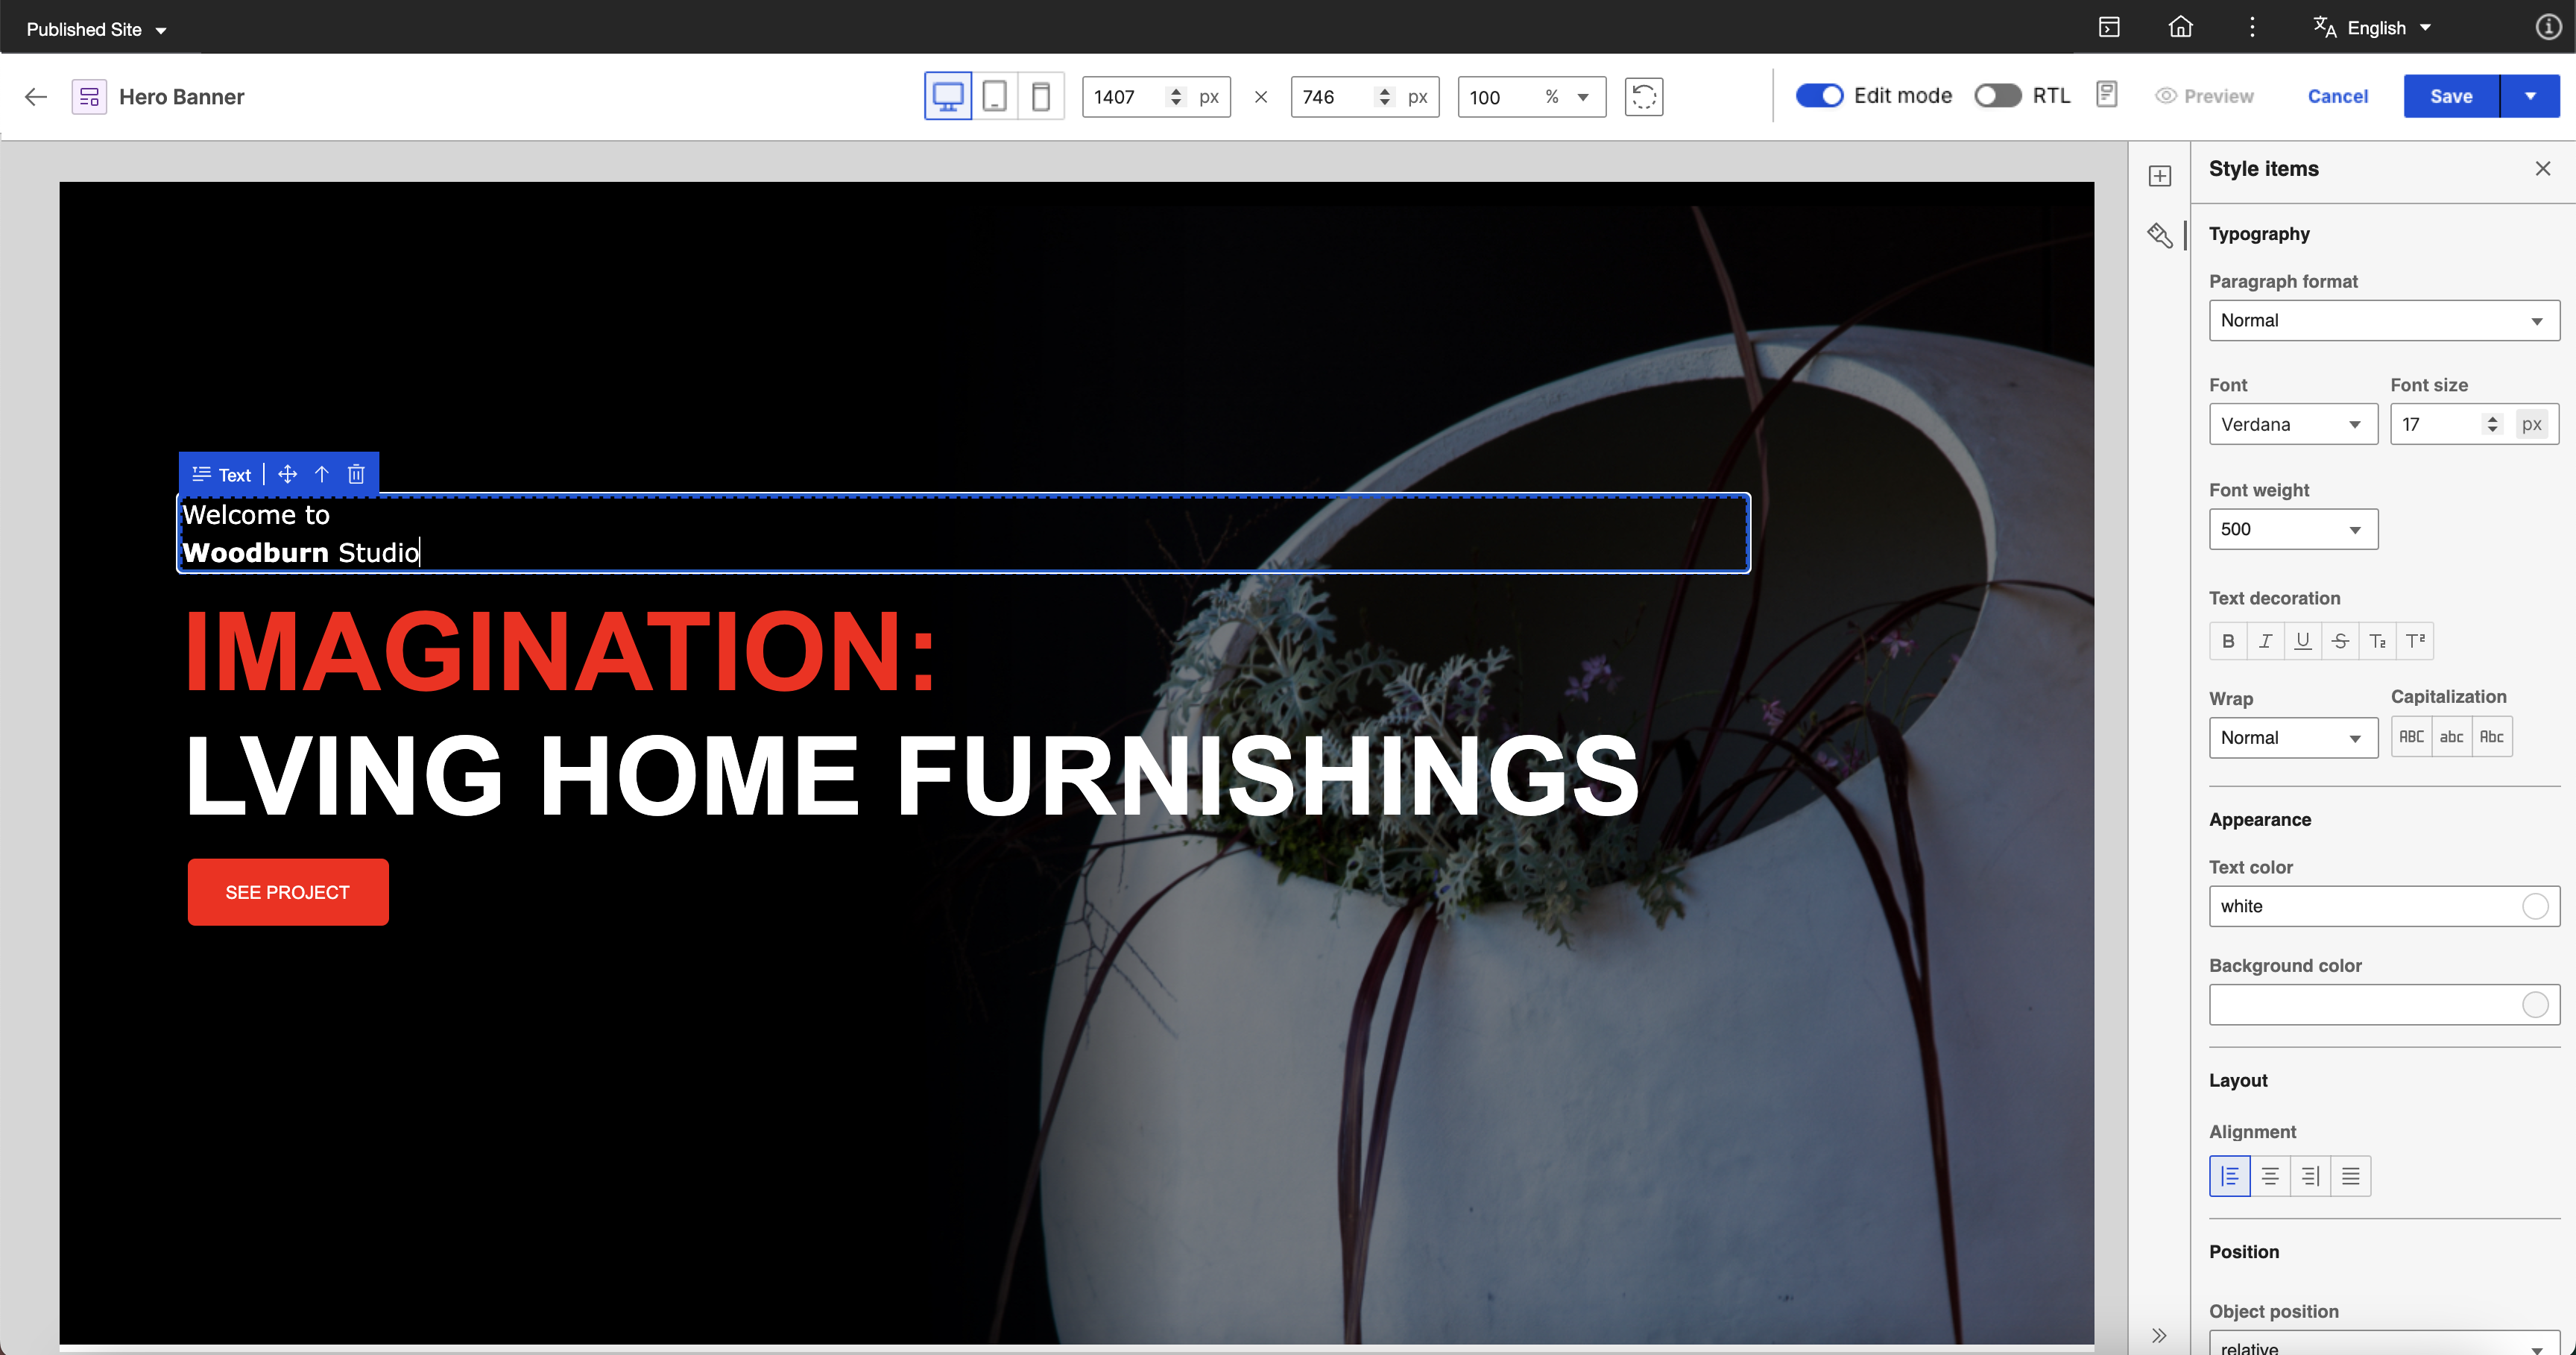2576x1355 pixels.
Task: Click the font size stepper arrows
Action: pos(2492,424)
